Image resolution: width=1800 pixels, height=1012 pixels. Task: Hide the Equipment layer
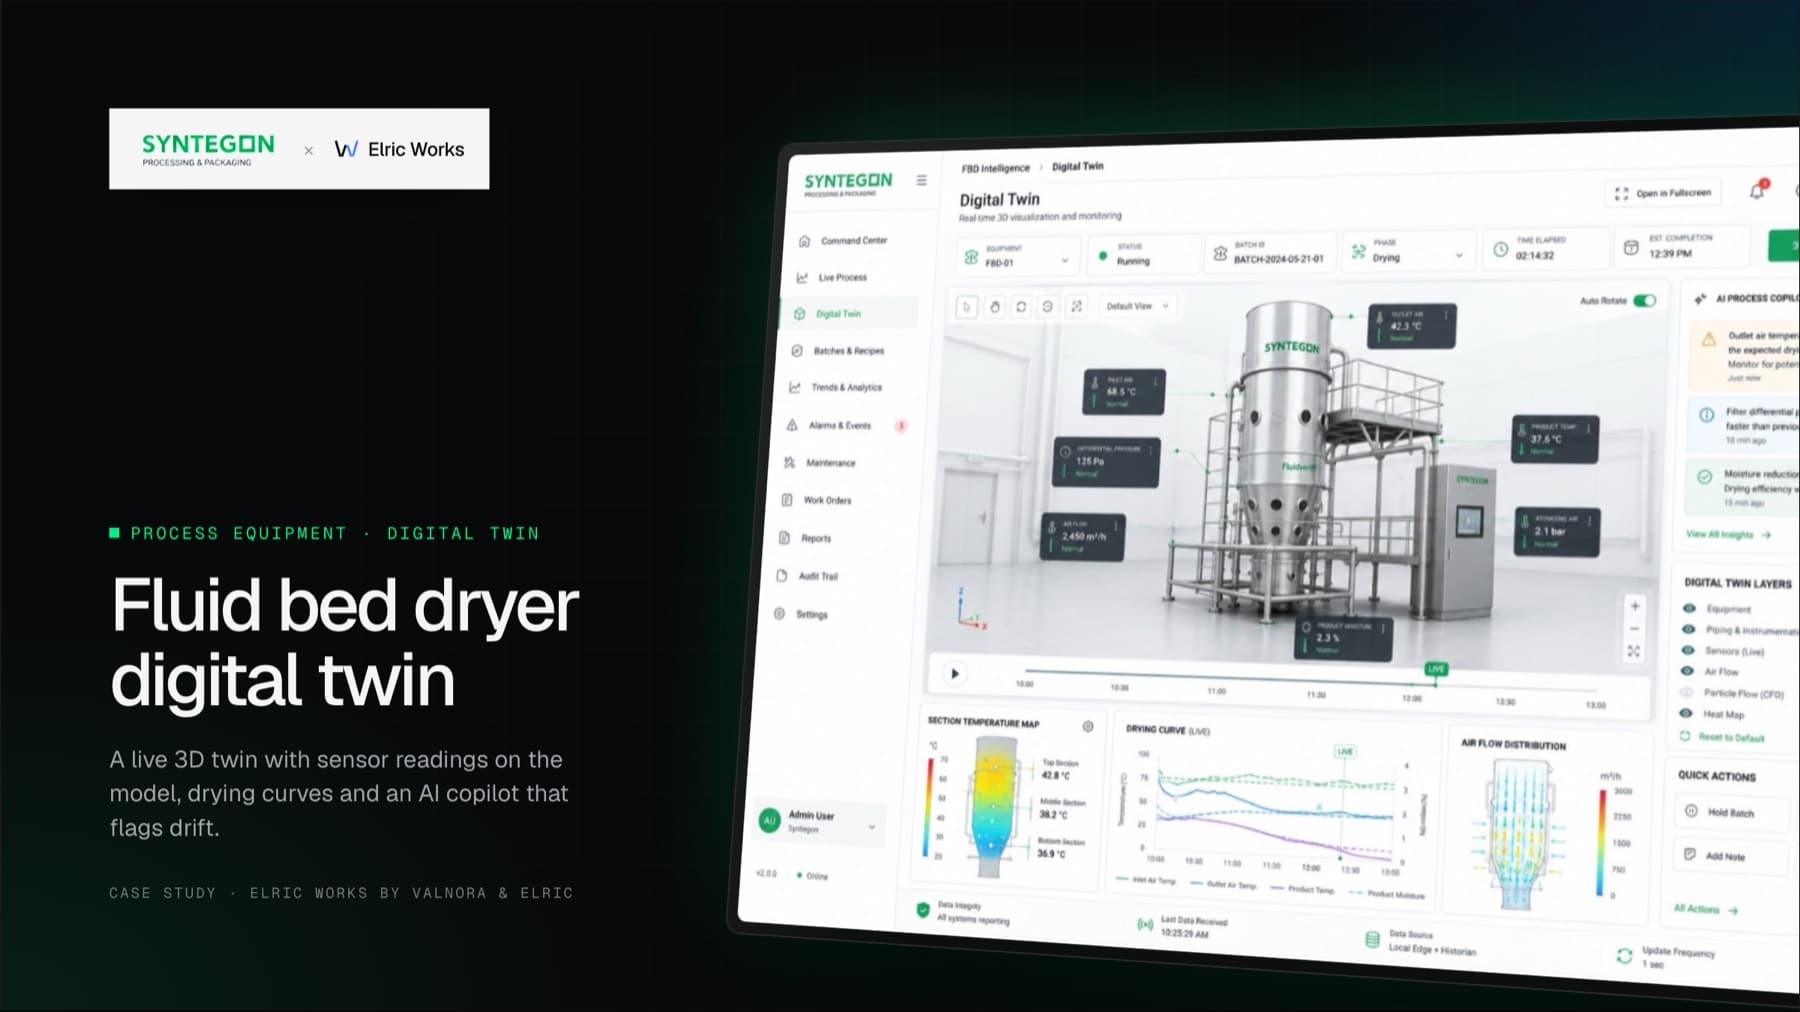point(1689,608)
